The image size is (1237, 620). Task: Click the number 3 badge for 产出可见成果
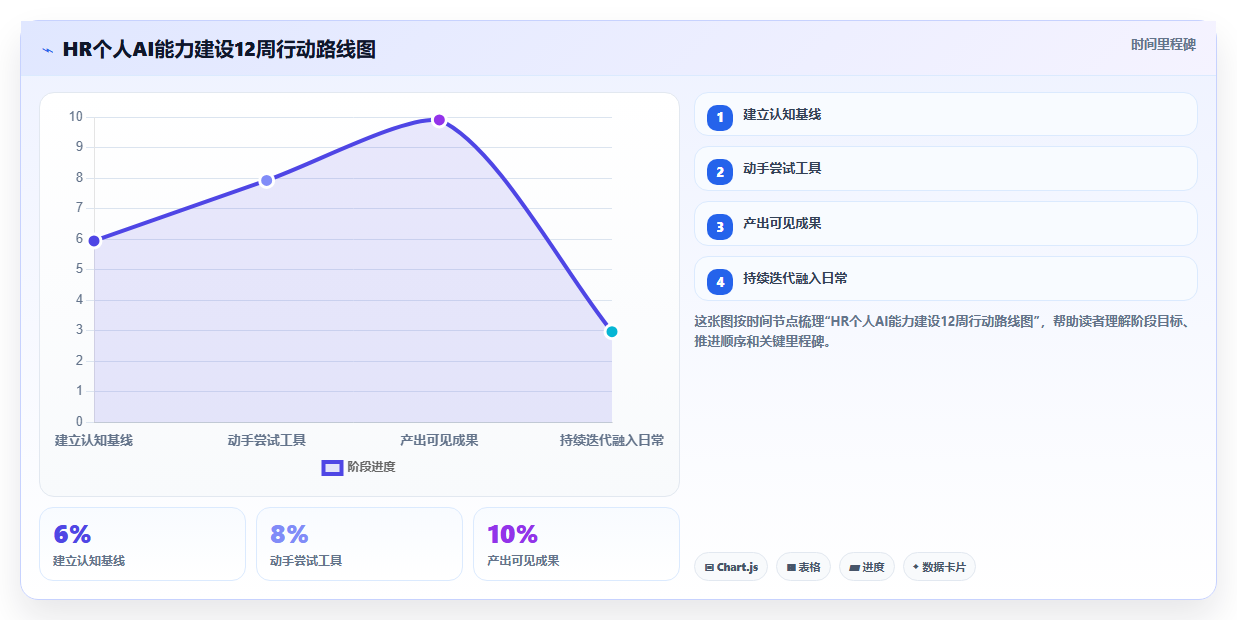719,227
